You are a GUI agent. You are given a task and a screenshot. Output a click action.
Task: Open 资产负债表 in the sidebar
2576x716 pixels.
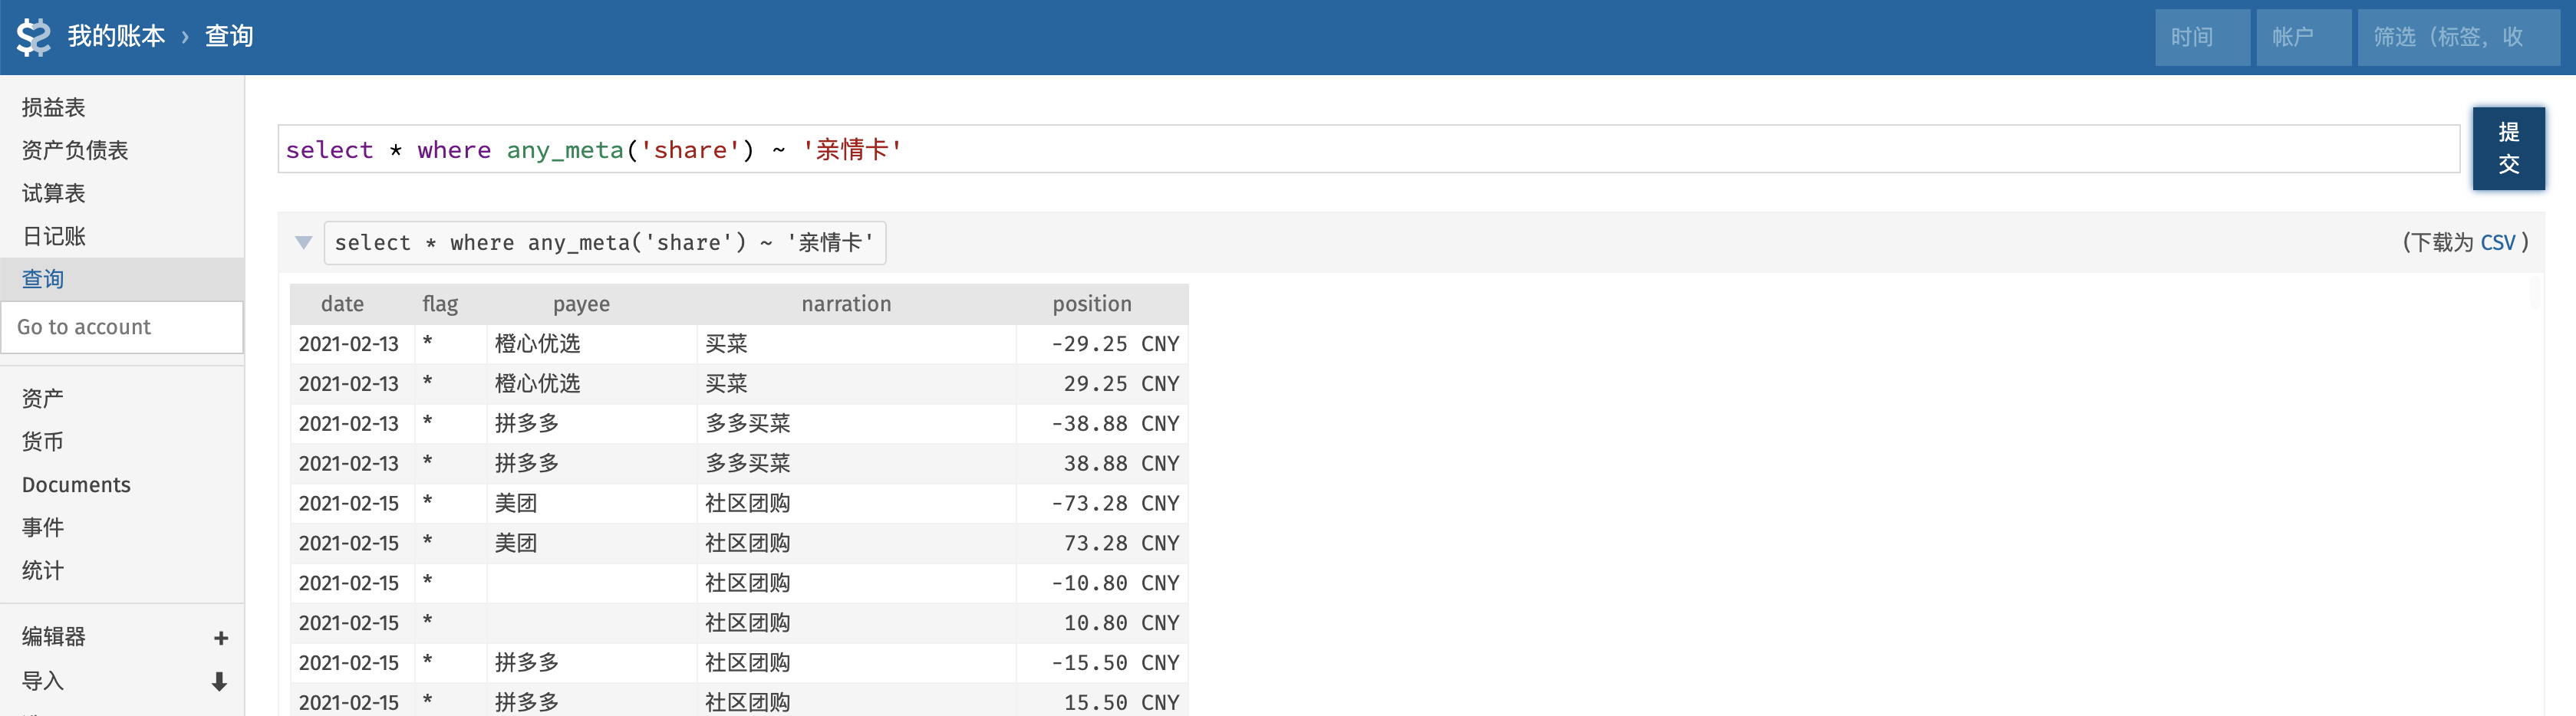[x=75, y=150]
